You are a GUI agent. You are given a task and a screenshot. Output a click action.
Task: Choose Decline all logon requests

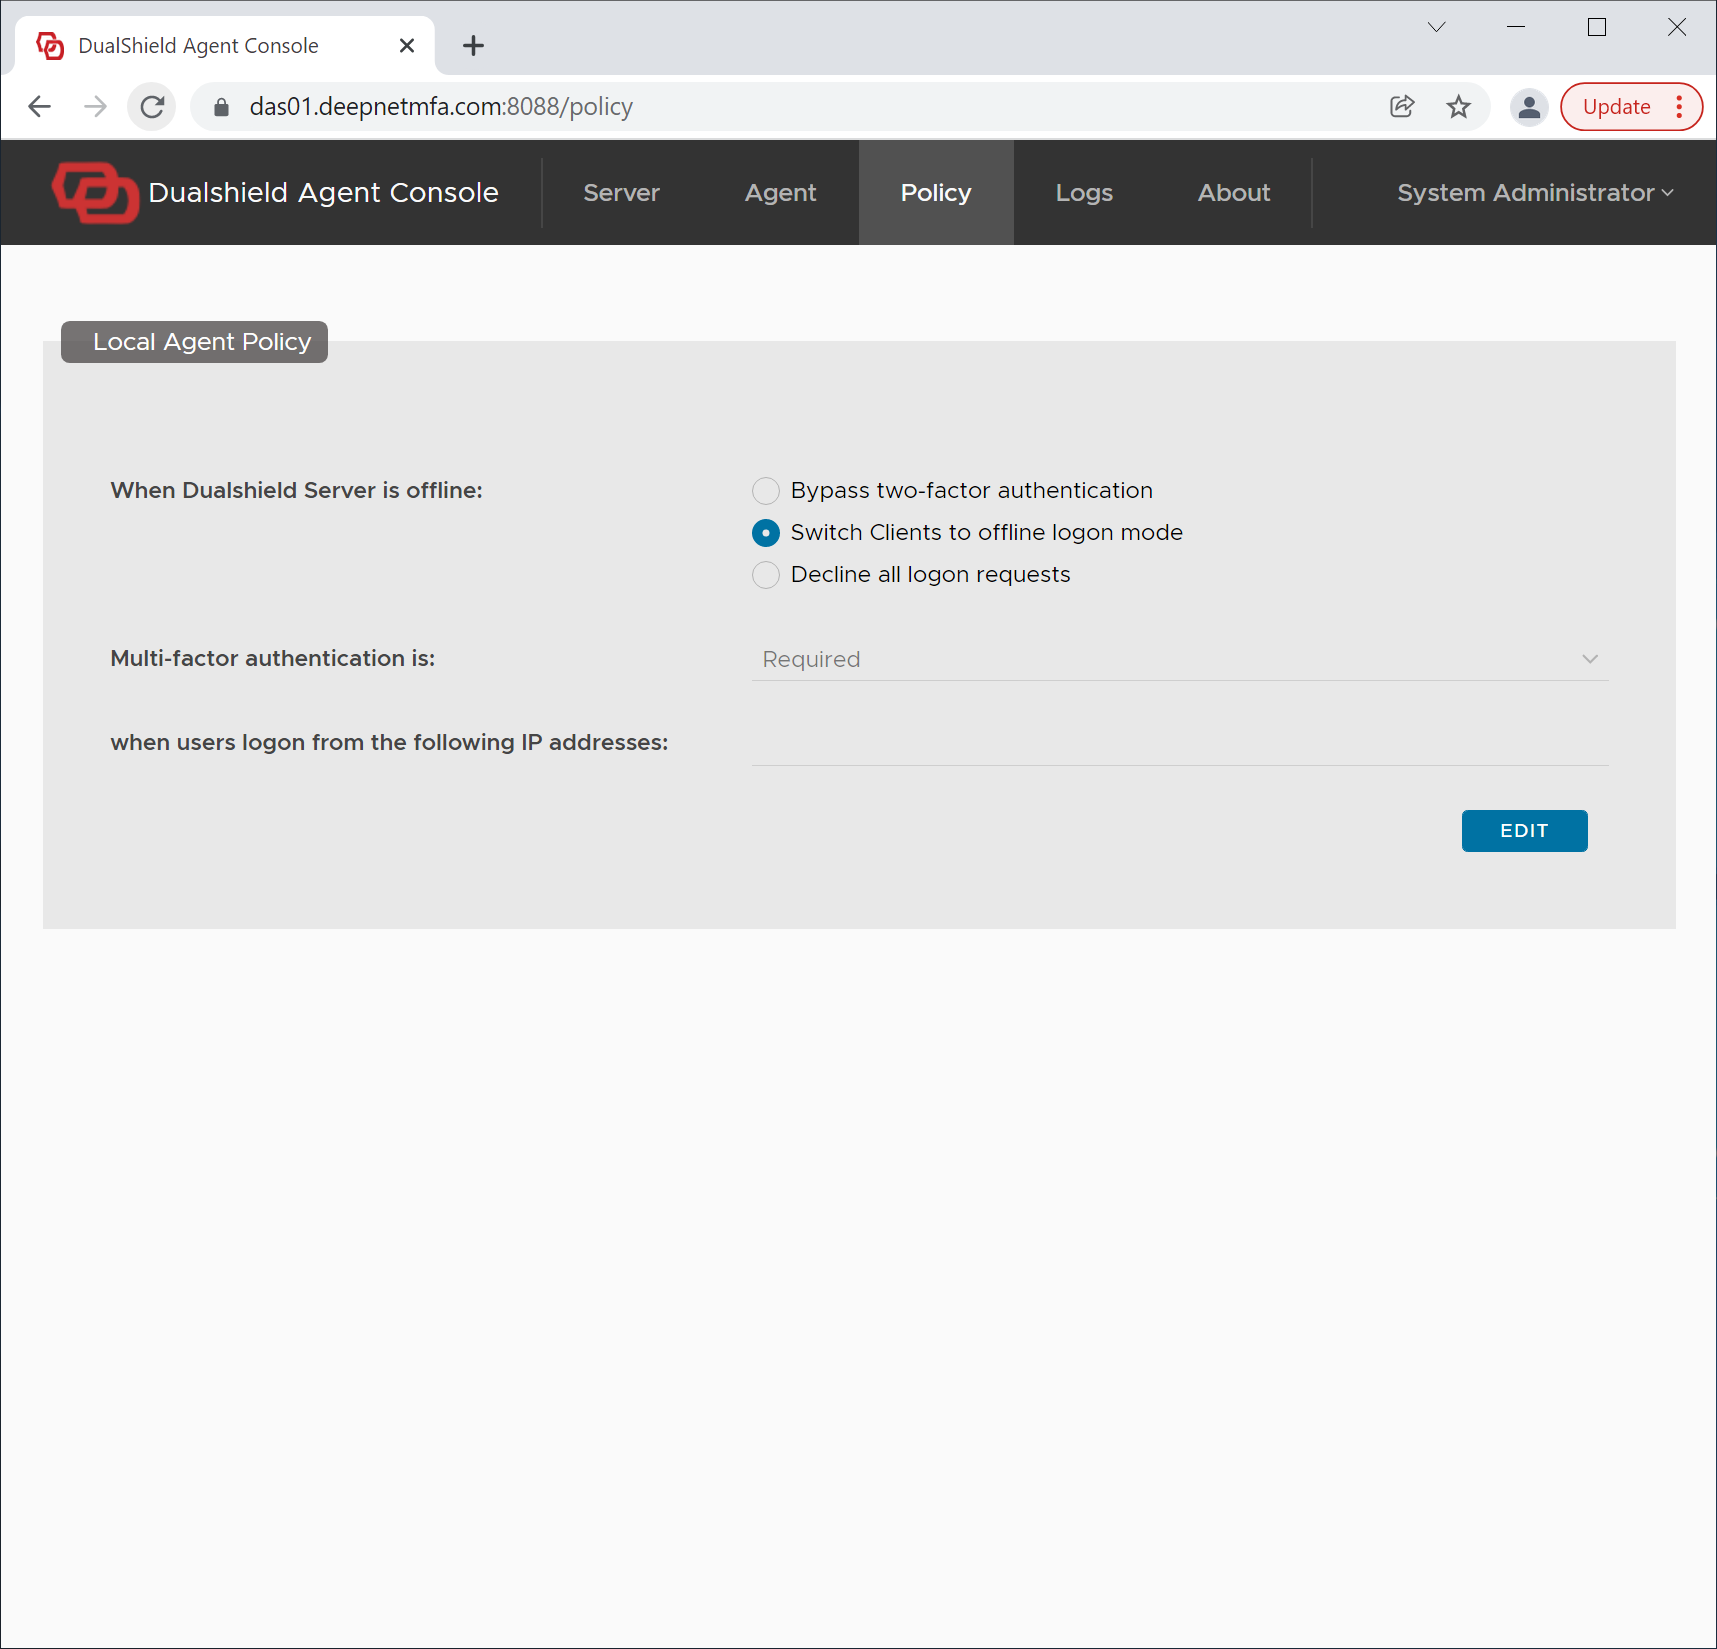766,575
